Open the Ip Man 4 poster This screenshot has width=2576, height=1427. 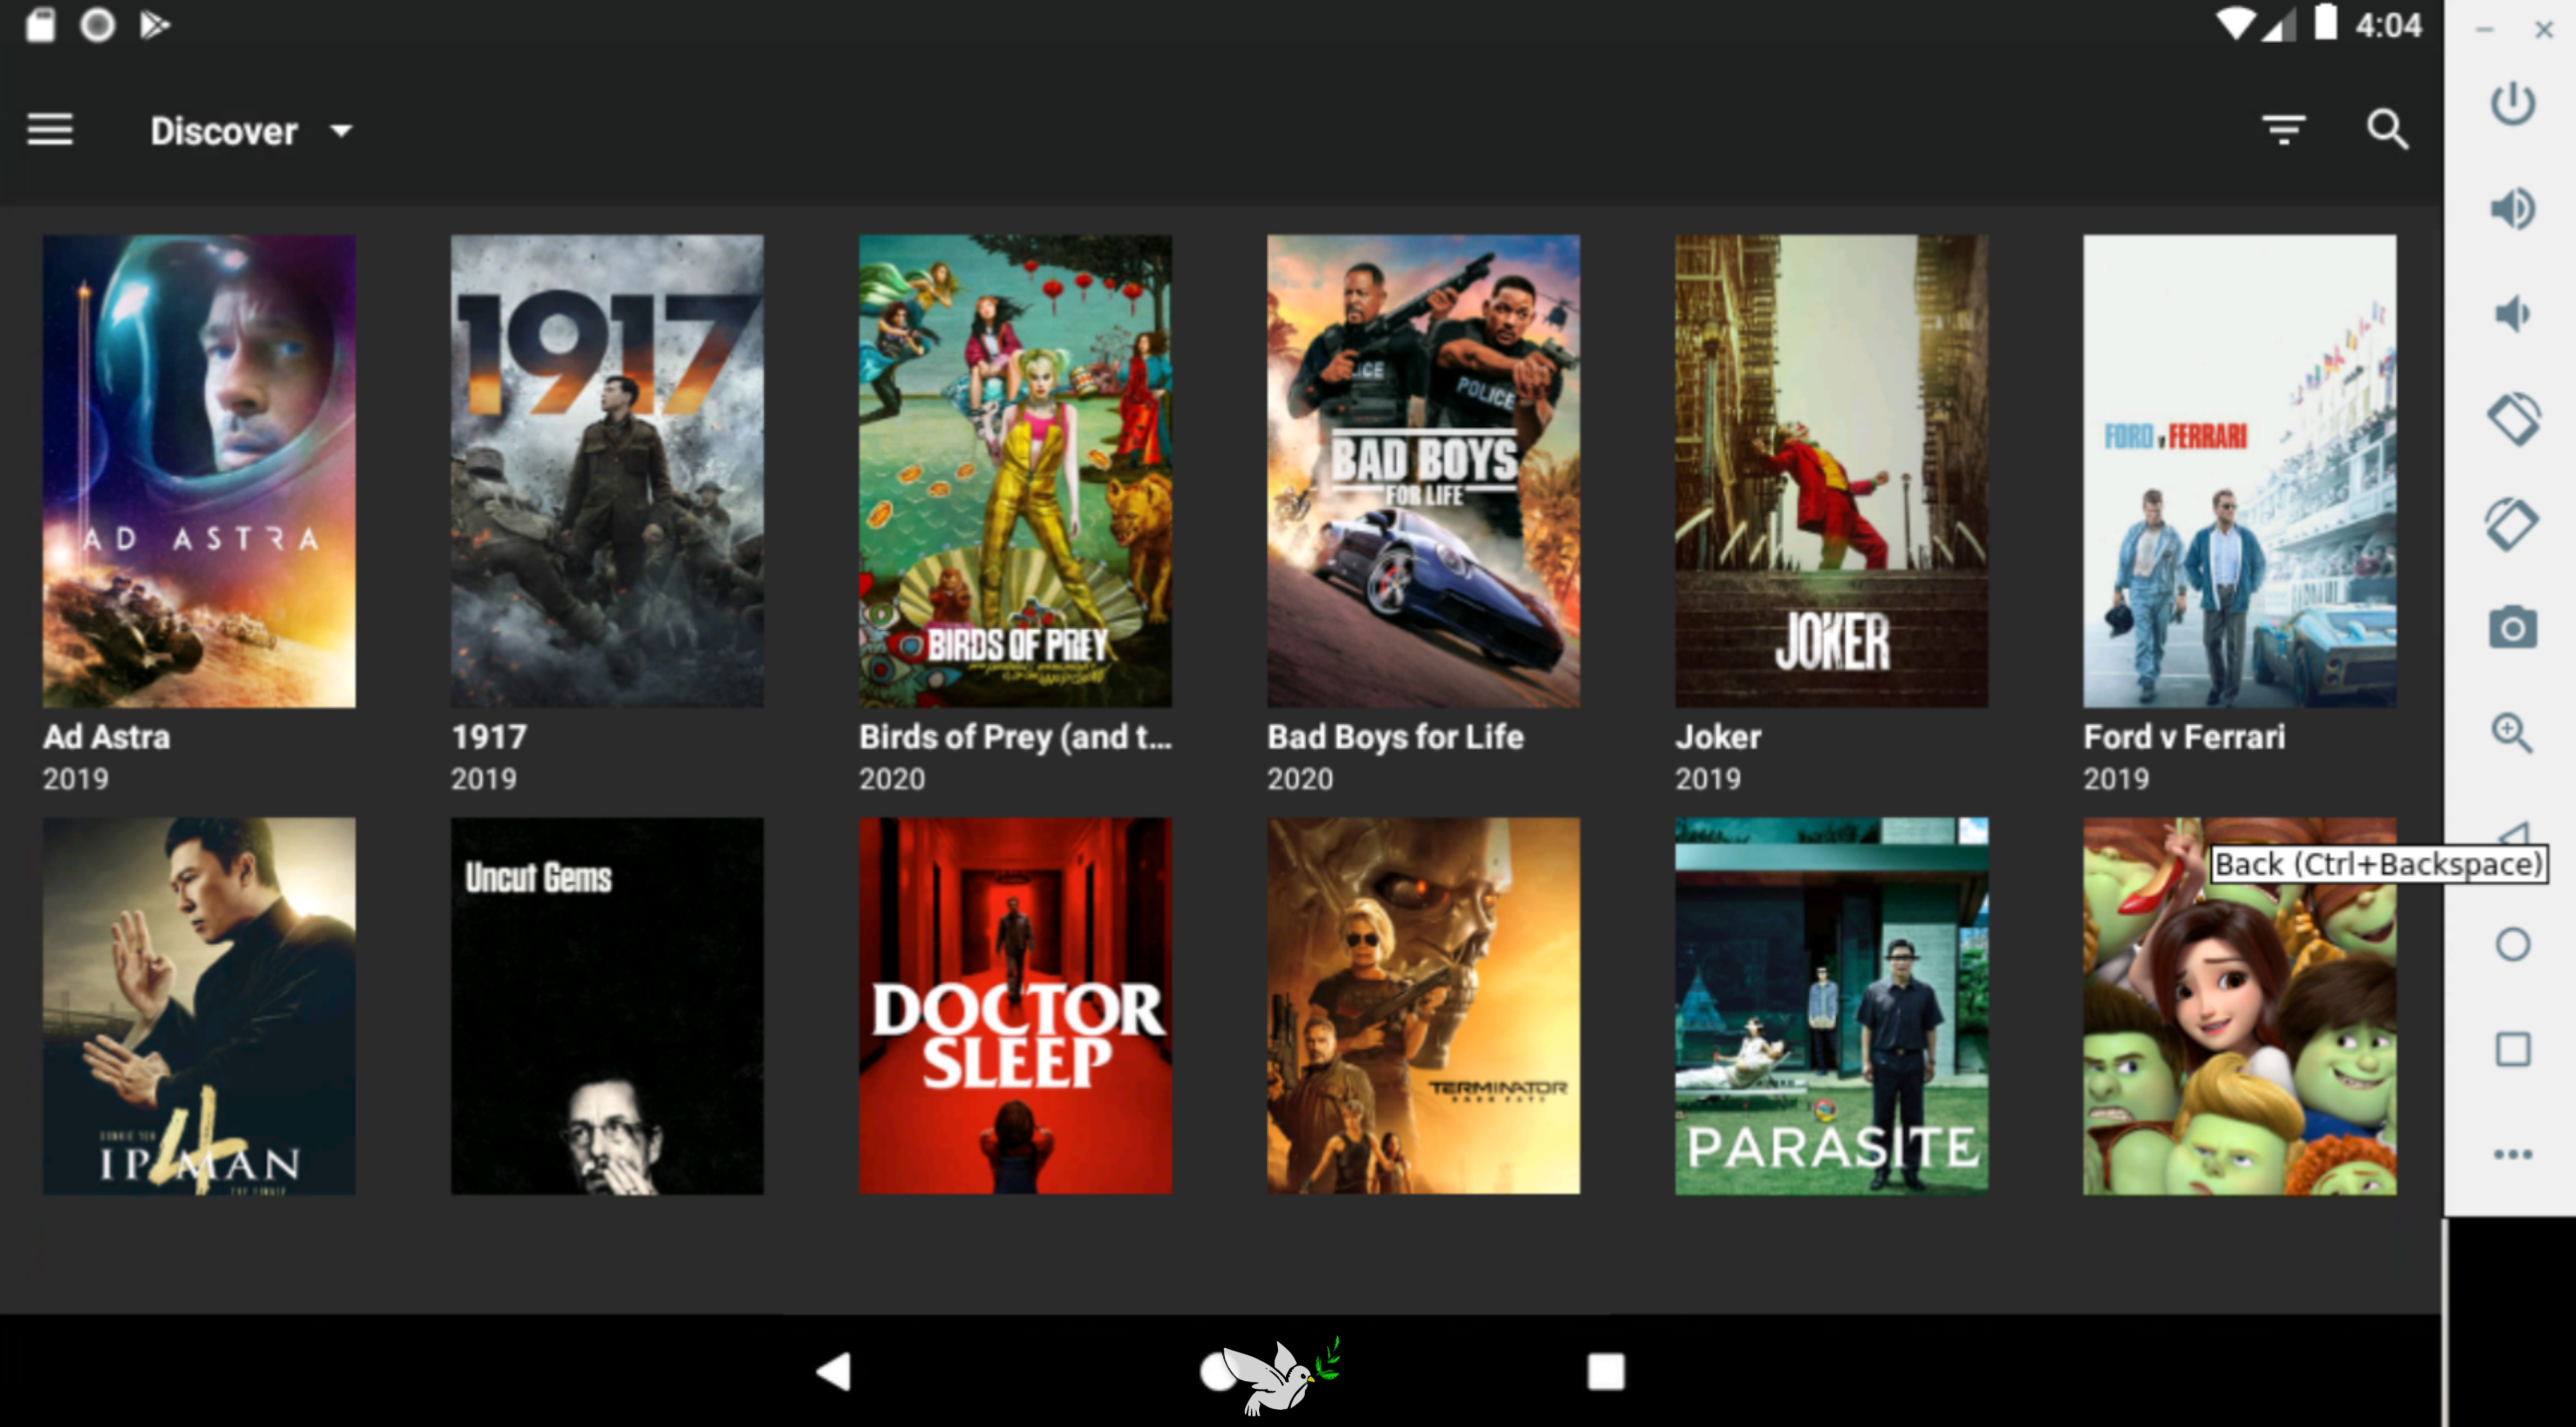tap(199, 1006)
